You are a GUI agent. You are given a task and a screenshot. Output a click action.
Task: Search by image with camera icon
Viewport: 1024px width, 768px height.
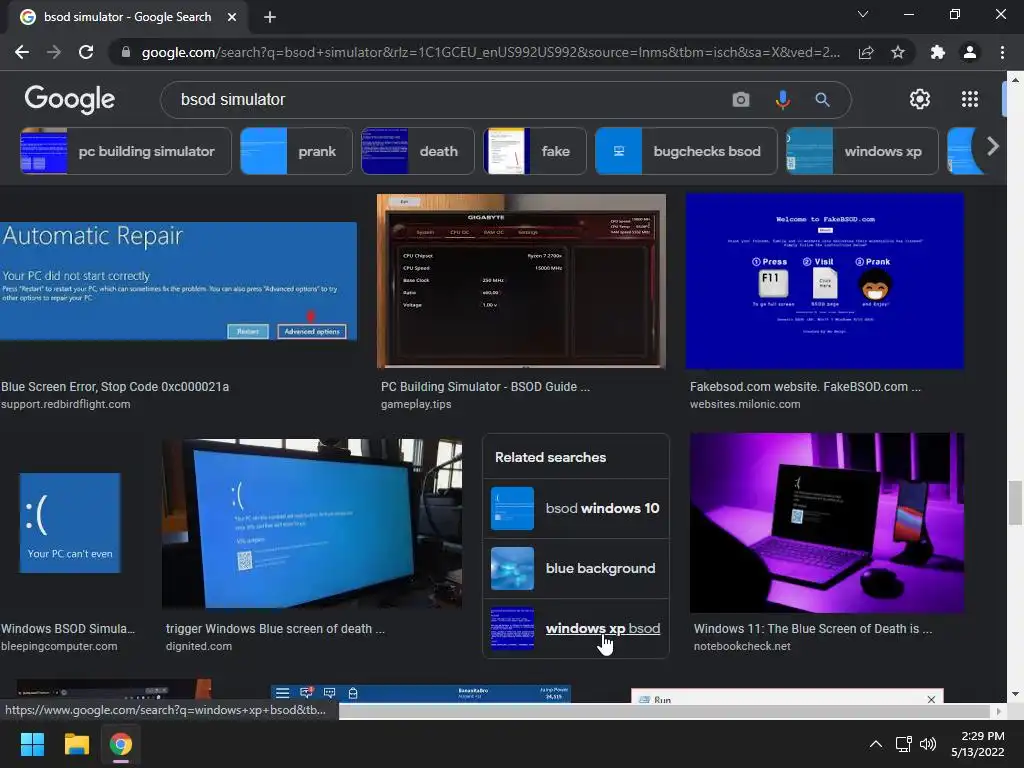point(741,99)
